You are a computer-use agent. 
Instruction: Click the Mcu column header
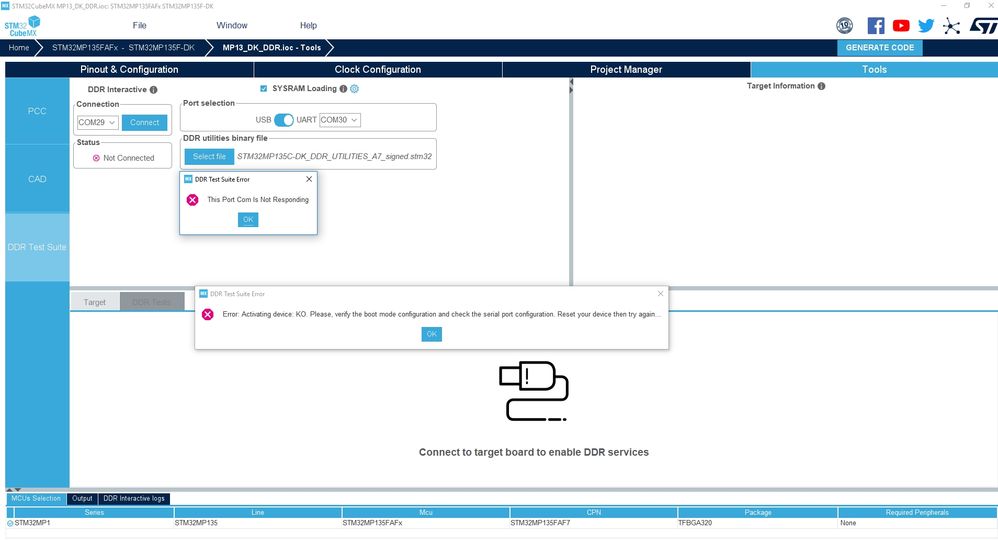(x=426, y=513)
